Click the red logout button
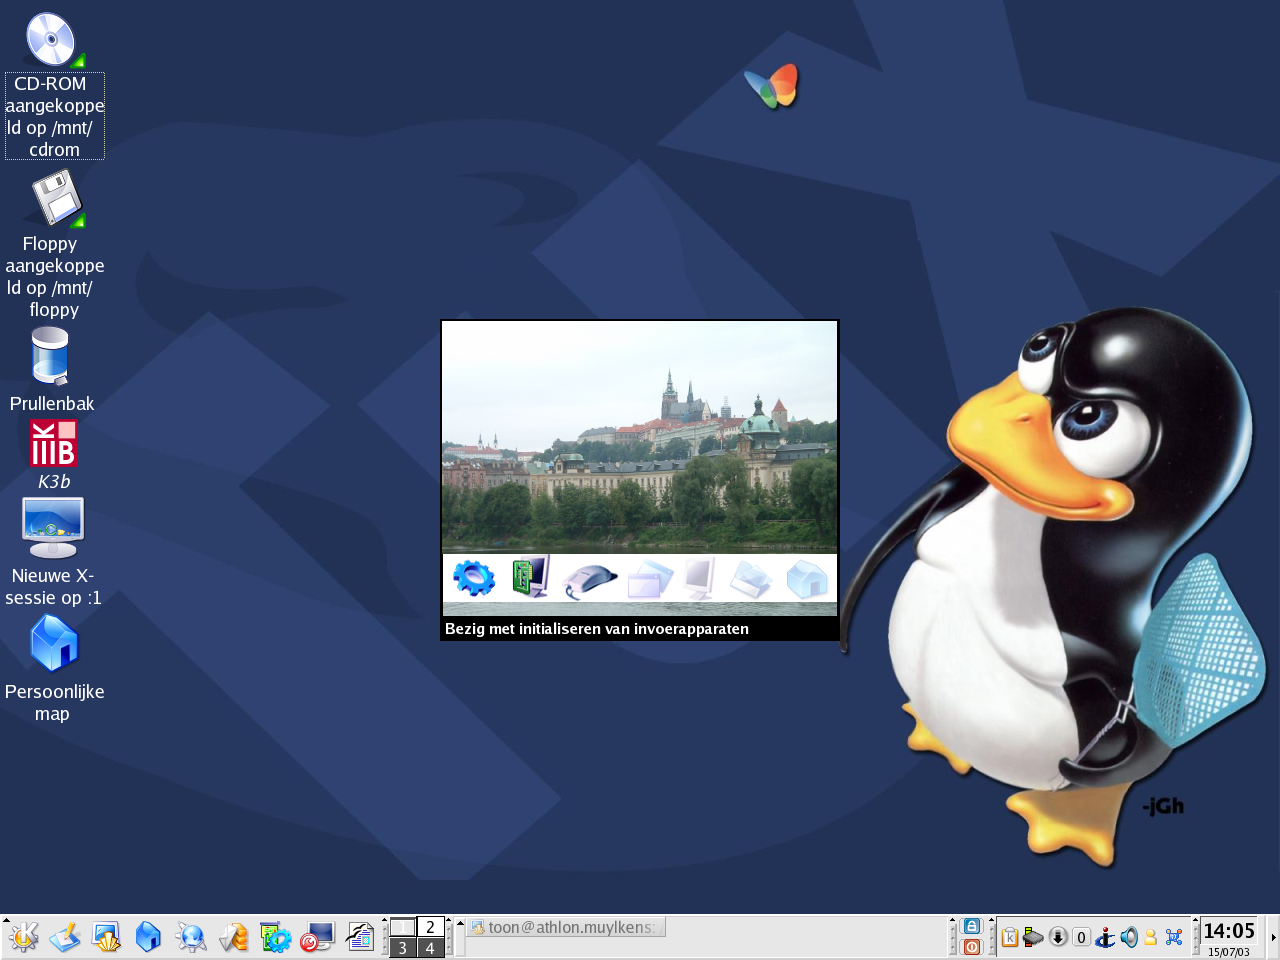 (x=972, y=947)
